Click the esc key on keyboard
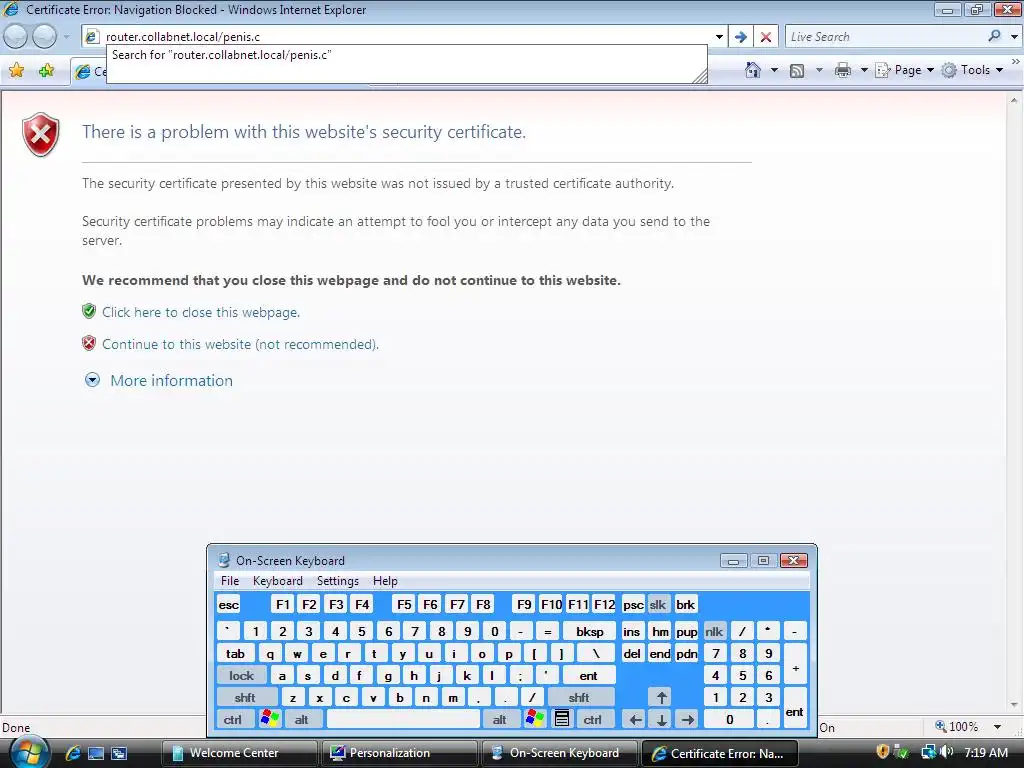 229,605
